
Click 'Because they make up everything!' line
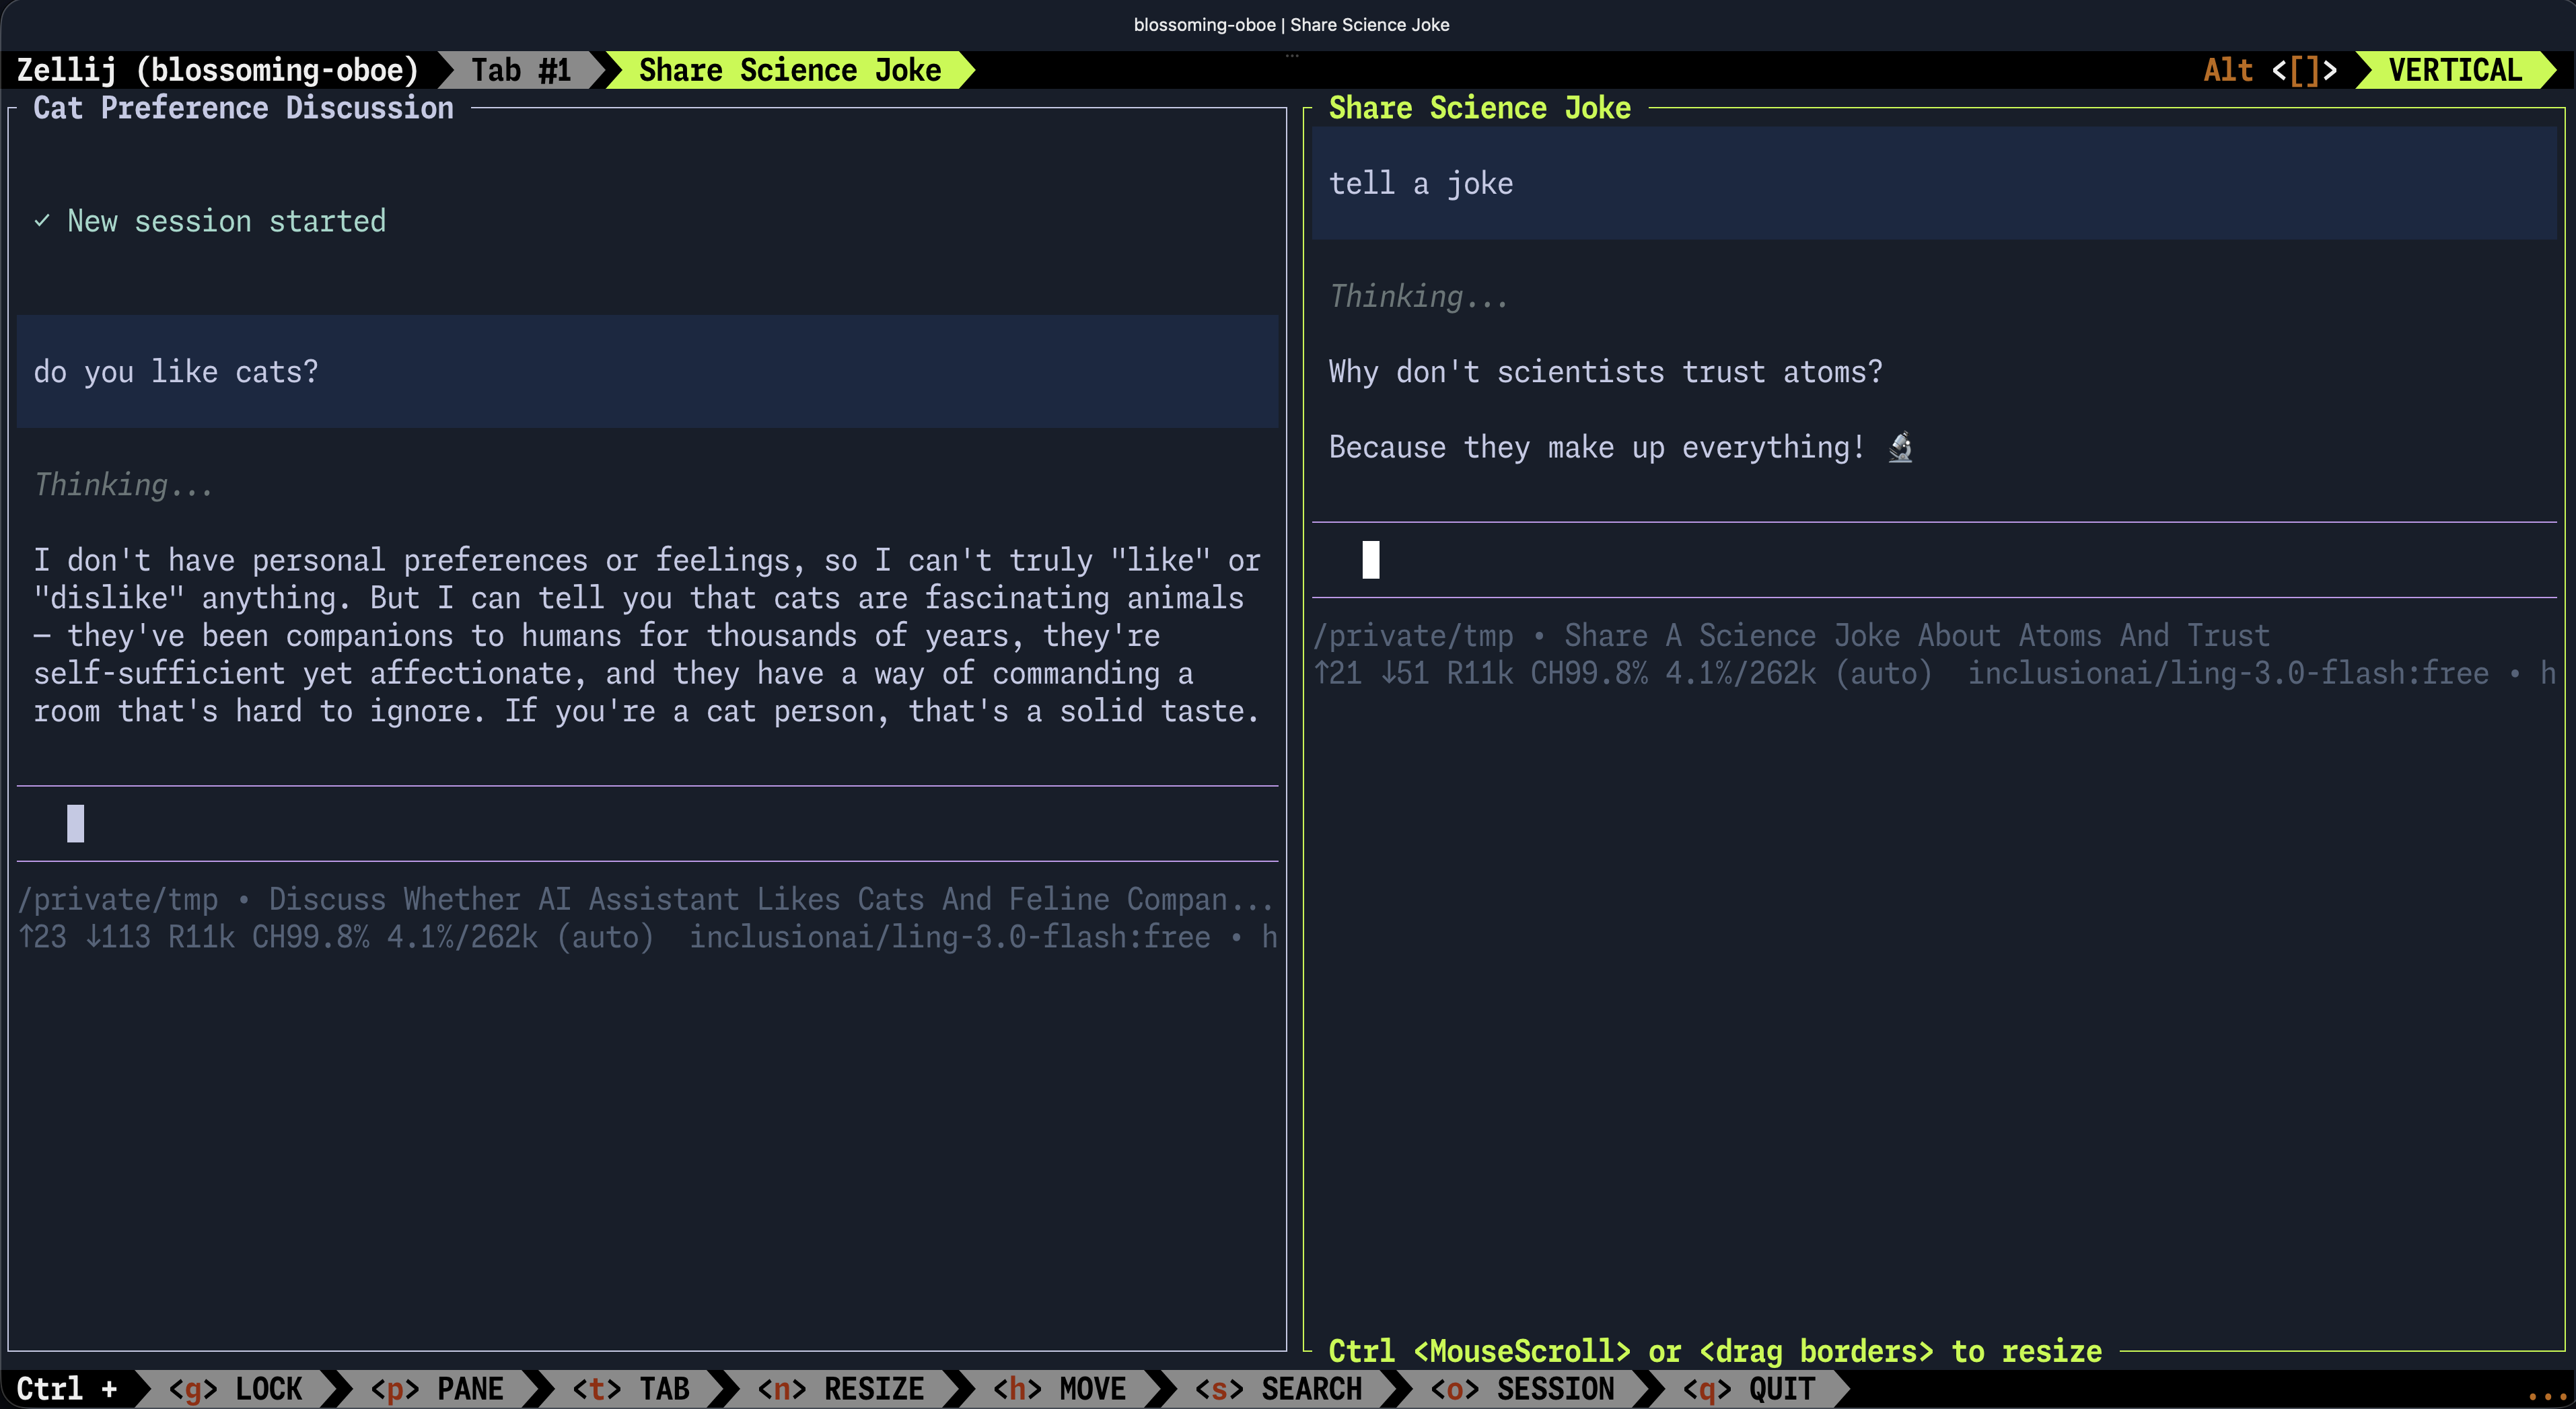click(1596, 447)
